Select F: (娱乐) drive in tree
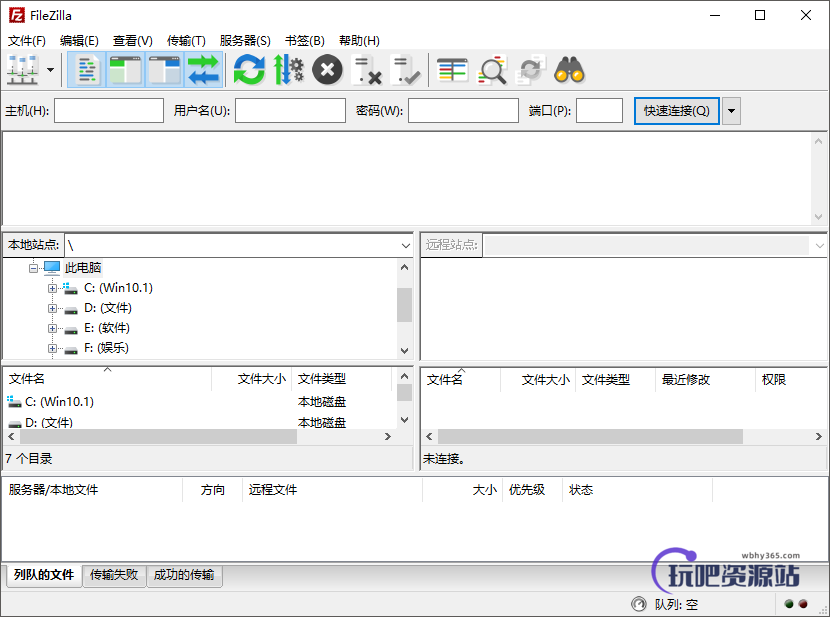The image size is (830, 617). coord(106,348)
